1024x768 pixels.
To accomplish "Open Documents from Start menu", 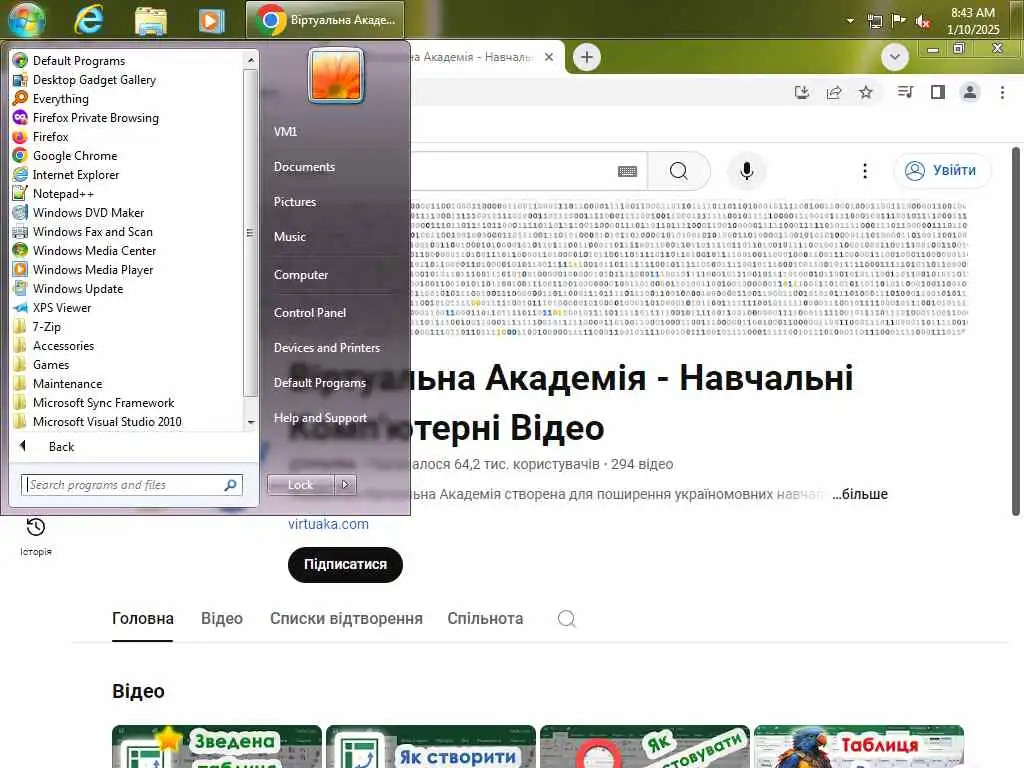I will pyautogui.click(x=304, y=167).
